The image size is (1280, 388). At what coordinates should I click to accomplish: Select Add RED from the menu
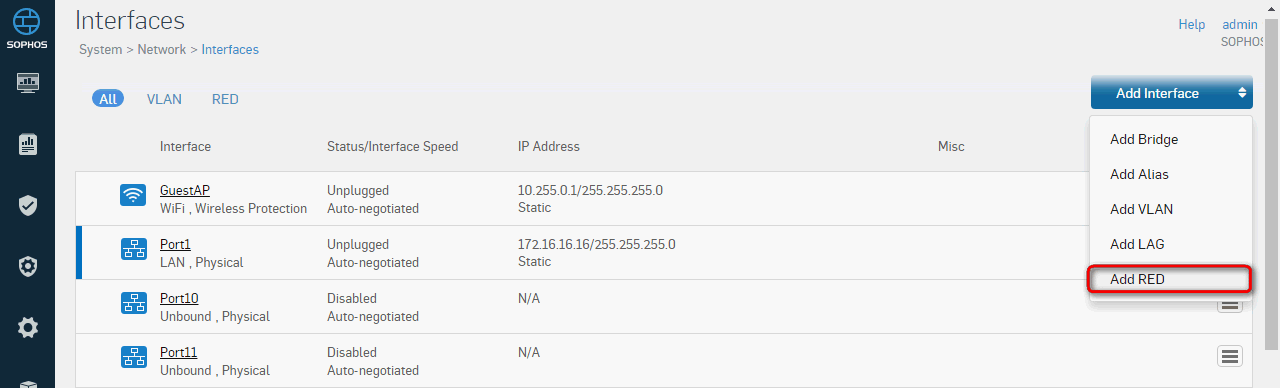click(1170, 280)
